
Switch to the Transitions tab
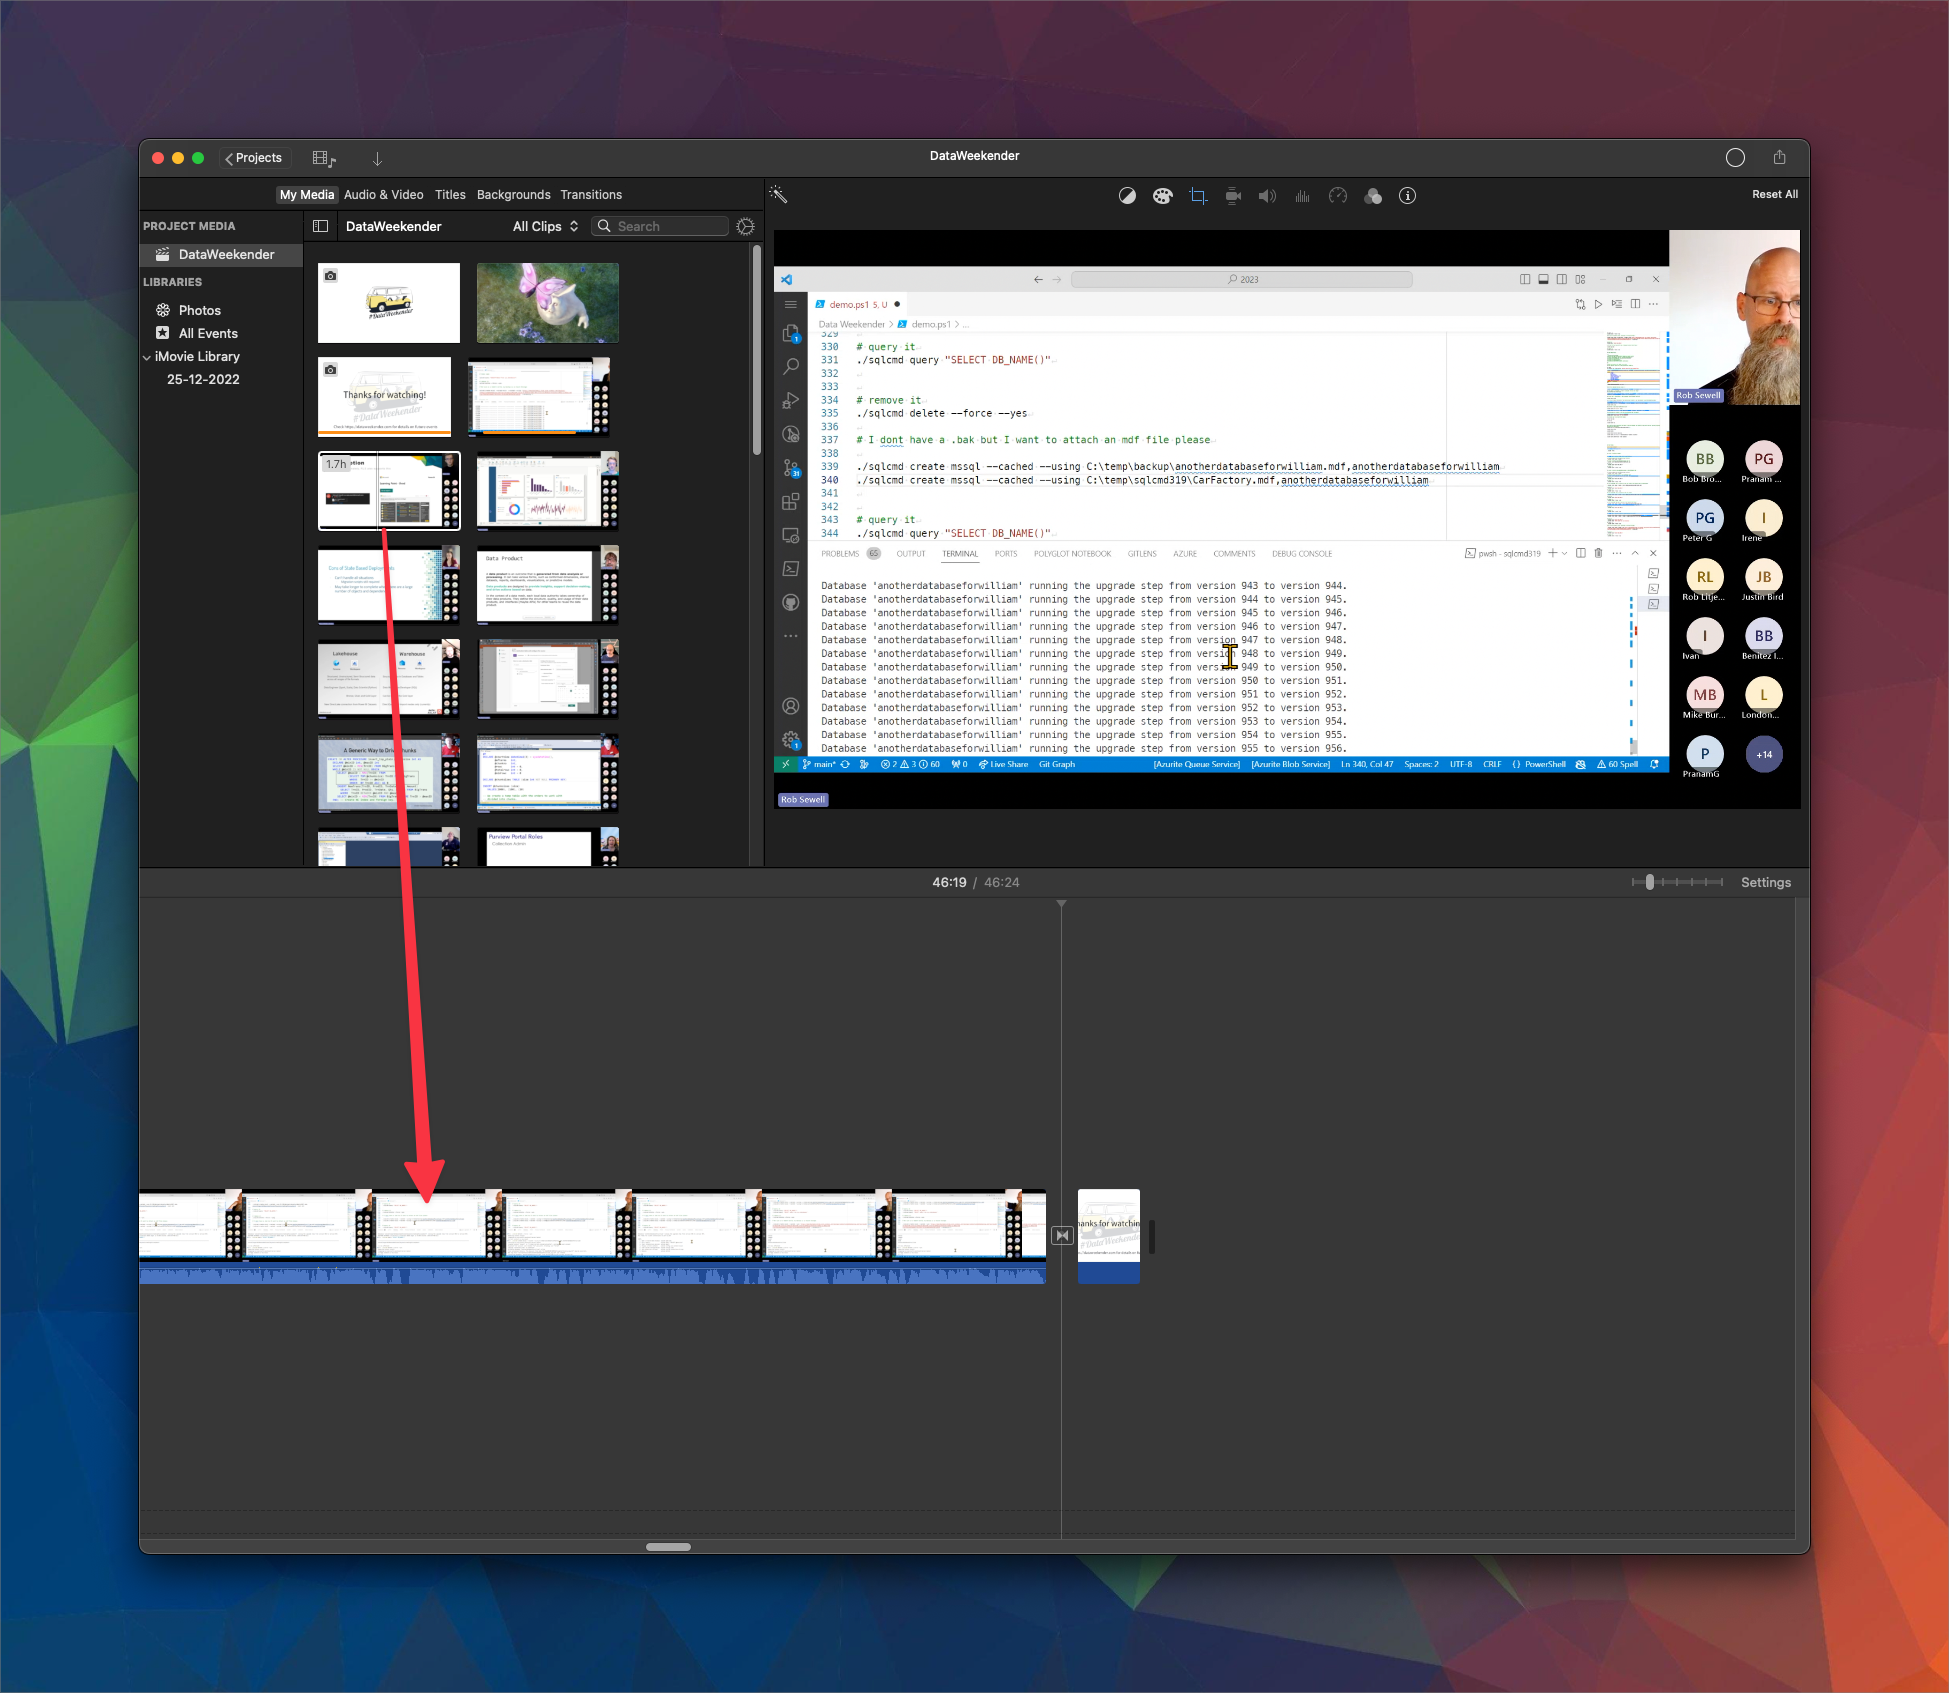[591, 194]
